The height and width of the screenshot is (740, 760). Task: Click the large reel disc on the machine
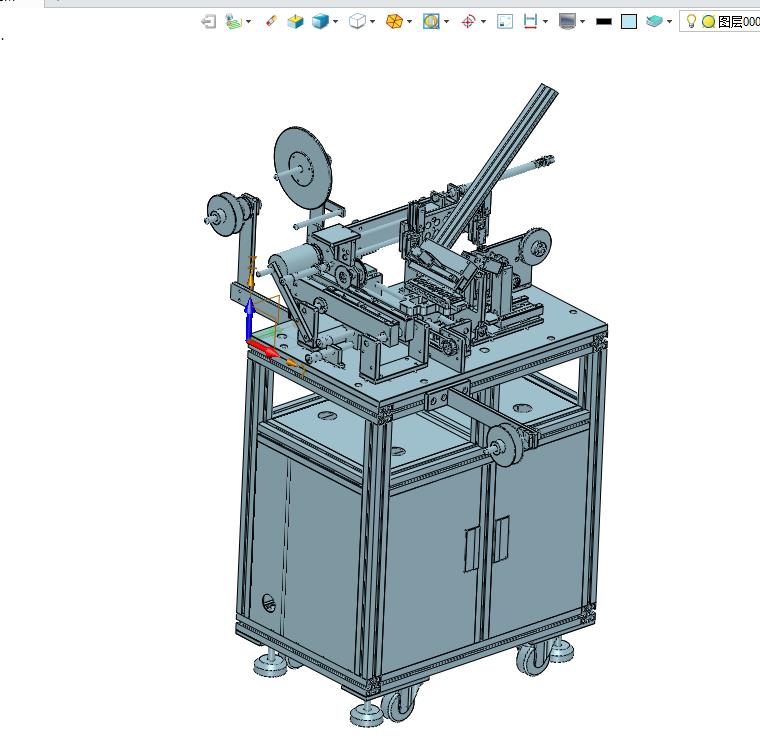[301, 168]
